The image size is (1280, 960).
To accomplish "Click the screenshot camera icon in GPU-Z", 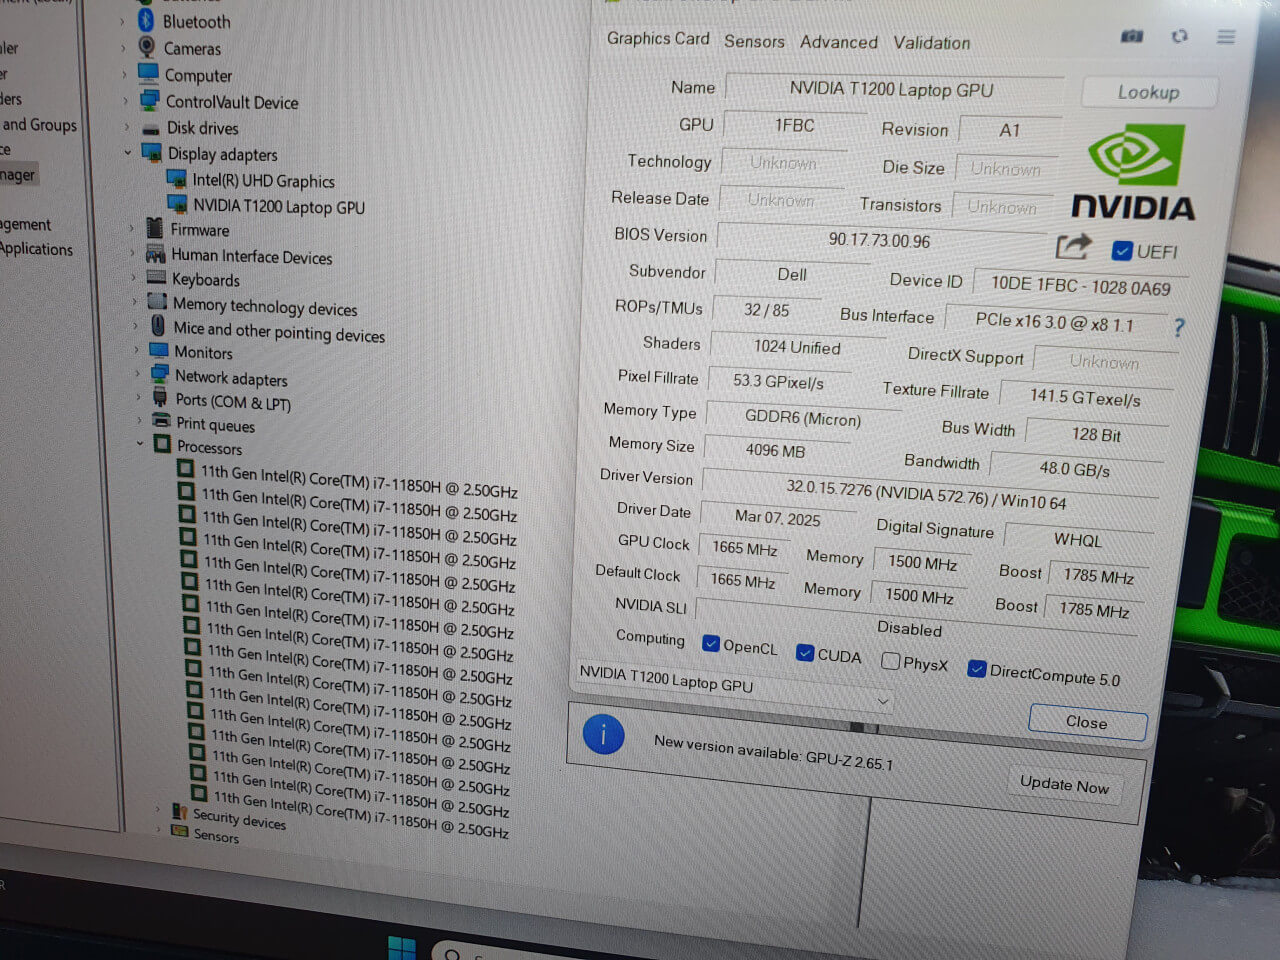I will 1132,36.
